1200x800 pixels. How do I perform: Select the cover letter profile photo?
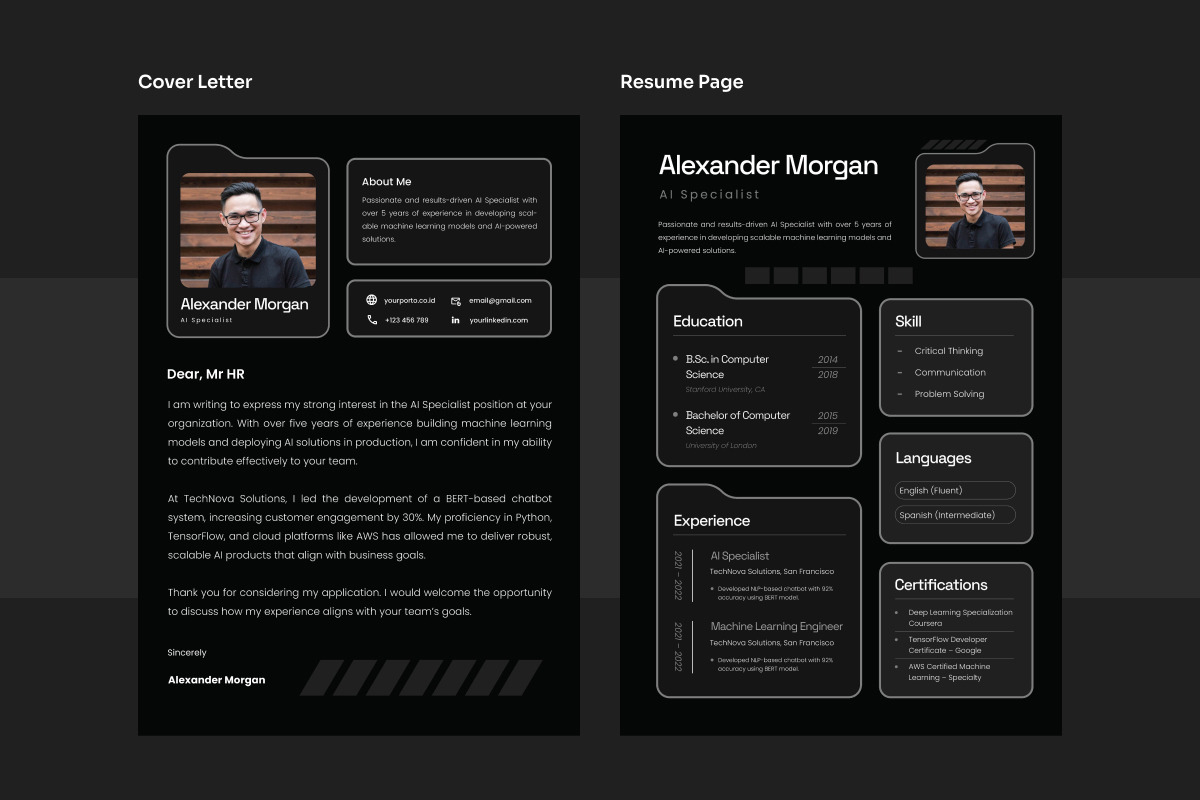coord(248,230)
